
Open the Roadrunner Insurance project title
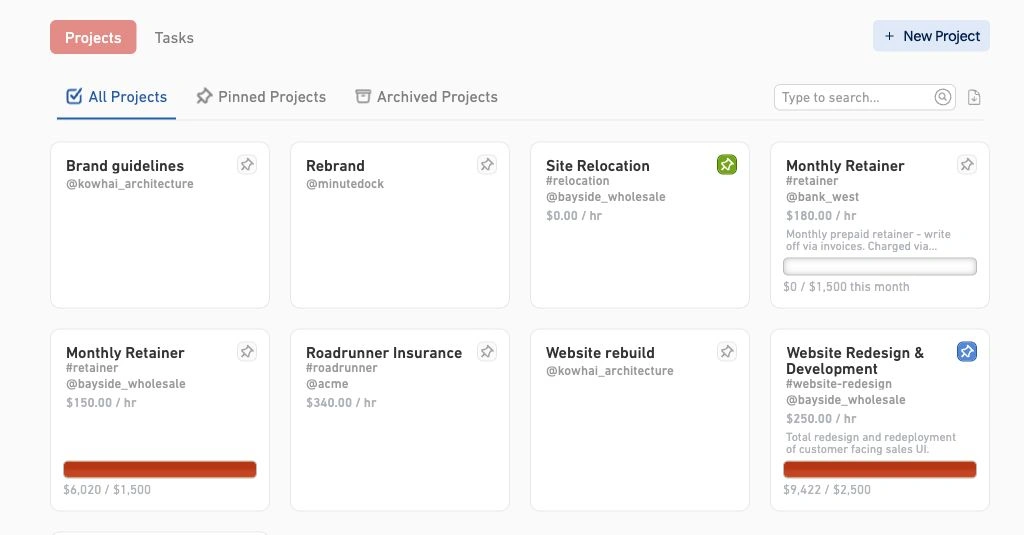coord(384,353)
